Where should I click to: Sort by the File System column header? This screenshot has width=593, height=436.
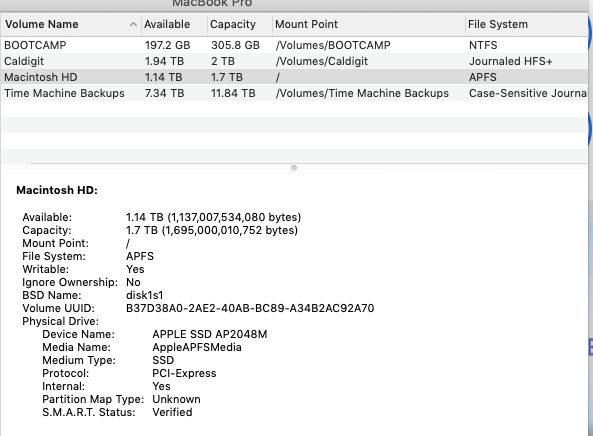click(526, 24)
